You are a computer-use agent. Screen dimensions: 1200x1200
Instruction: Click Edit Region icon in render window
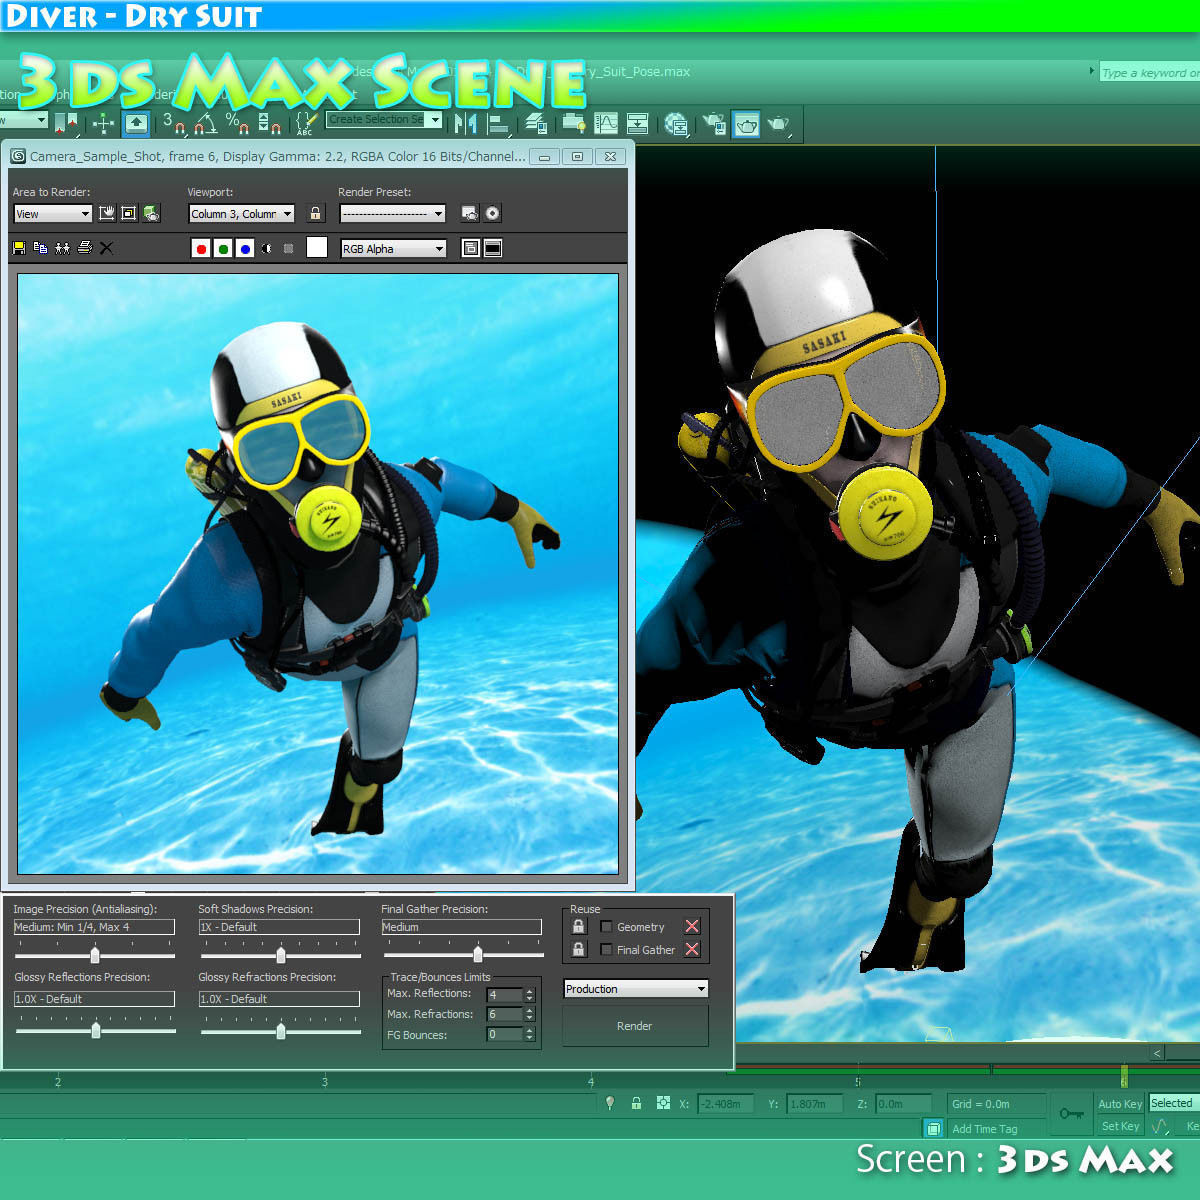107,213
